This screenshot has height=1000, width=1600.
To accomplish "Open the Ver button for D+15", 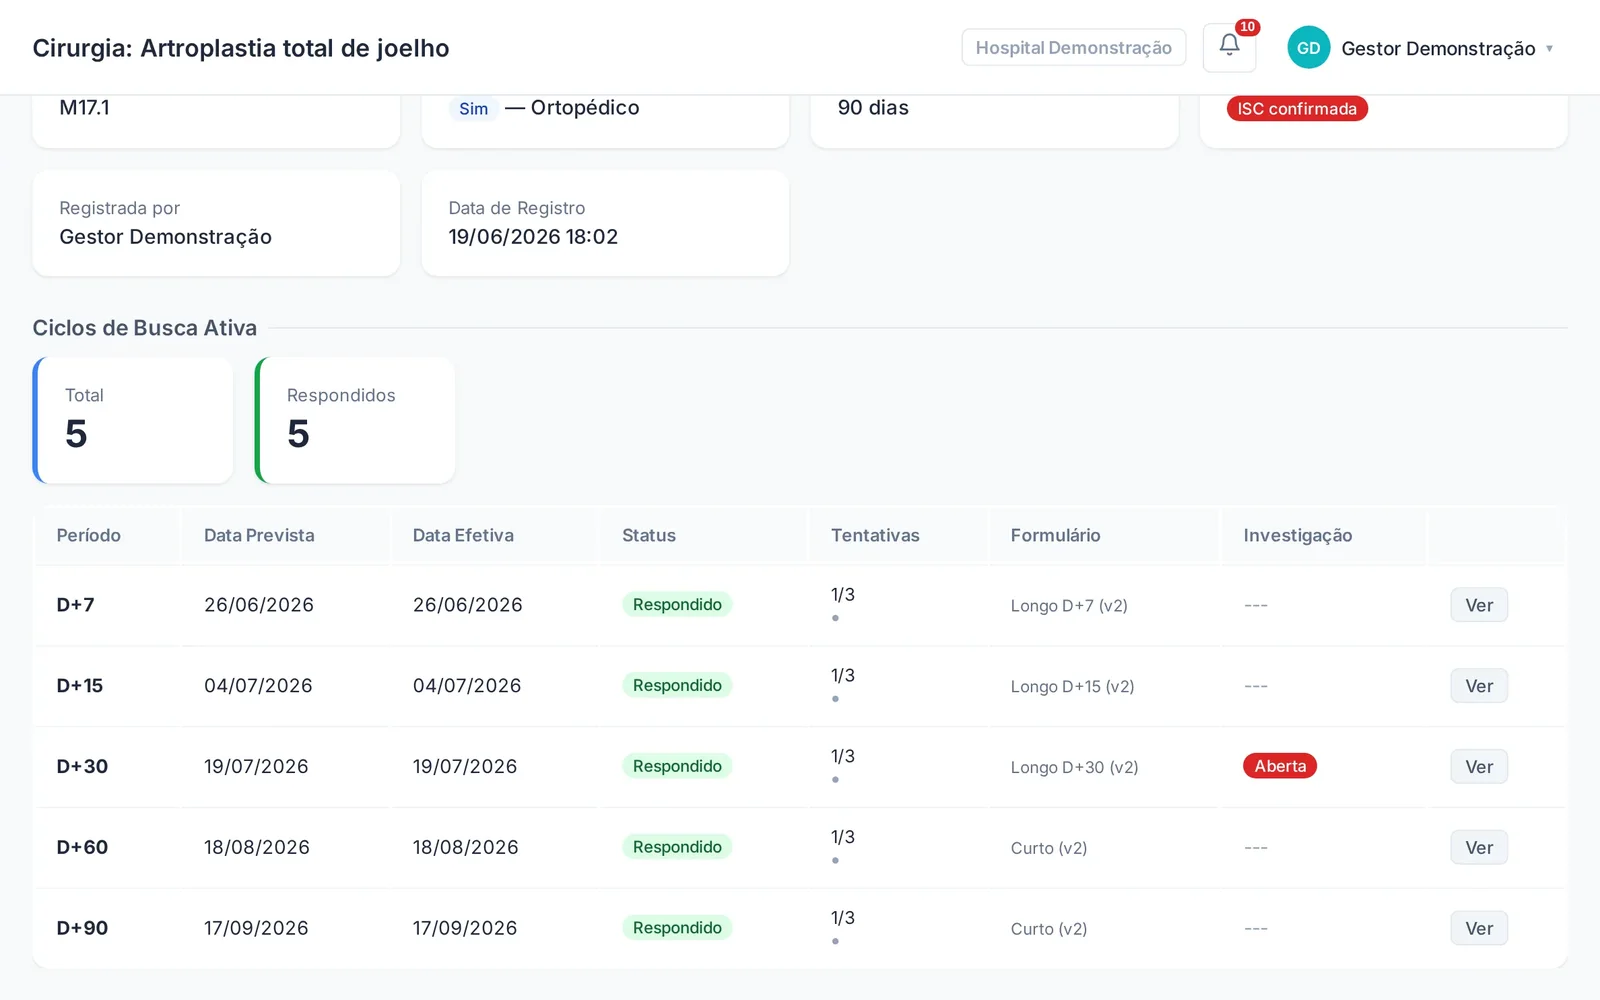I will point(1479,686).
